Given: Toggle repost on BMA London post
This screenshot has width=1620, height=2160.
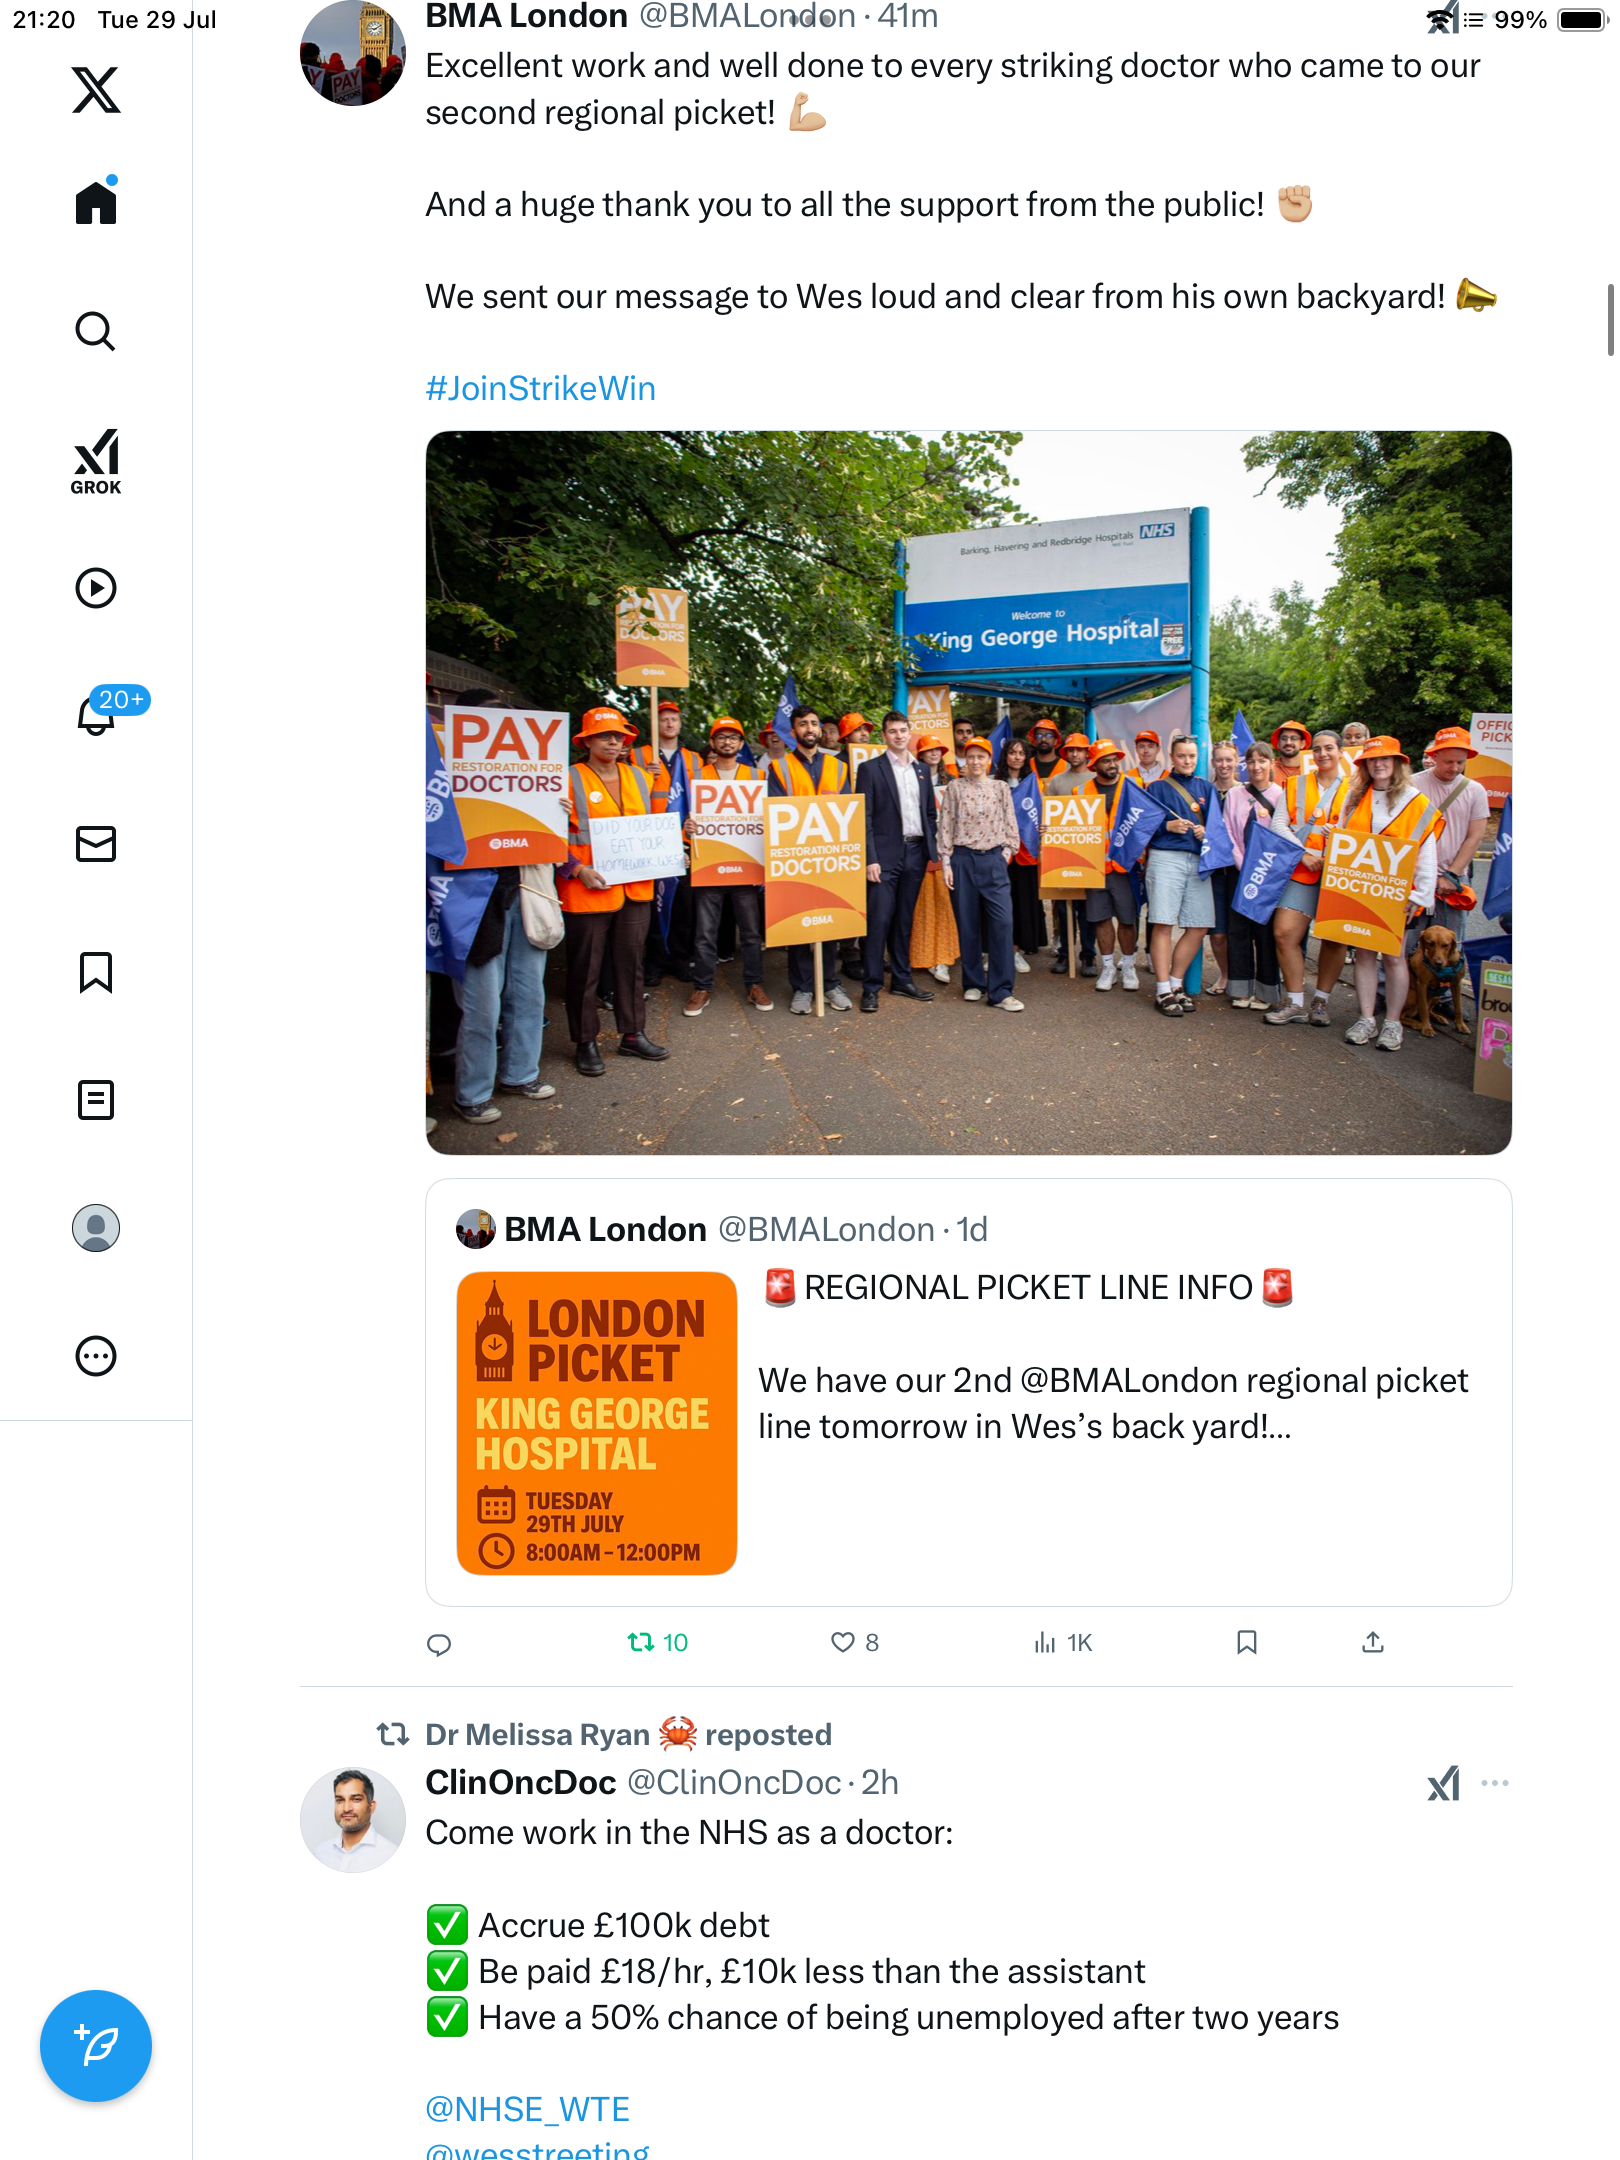Looking at the screenshot, I should click(x=657, y=1643).
